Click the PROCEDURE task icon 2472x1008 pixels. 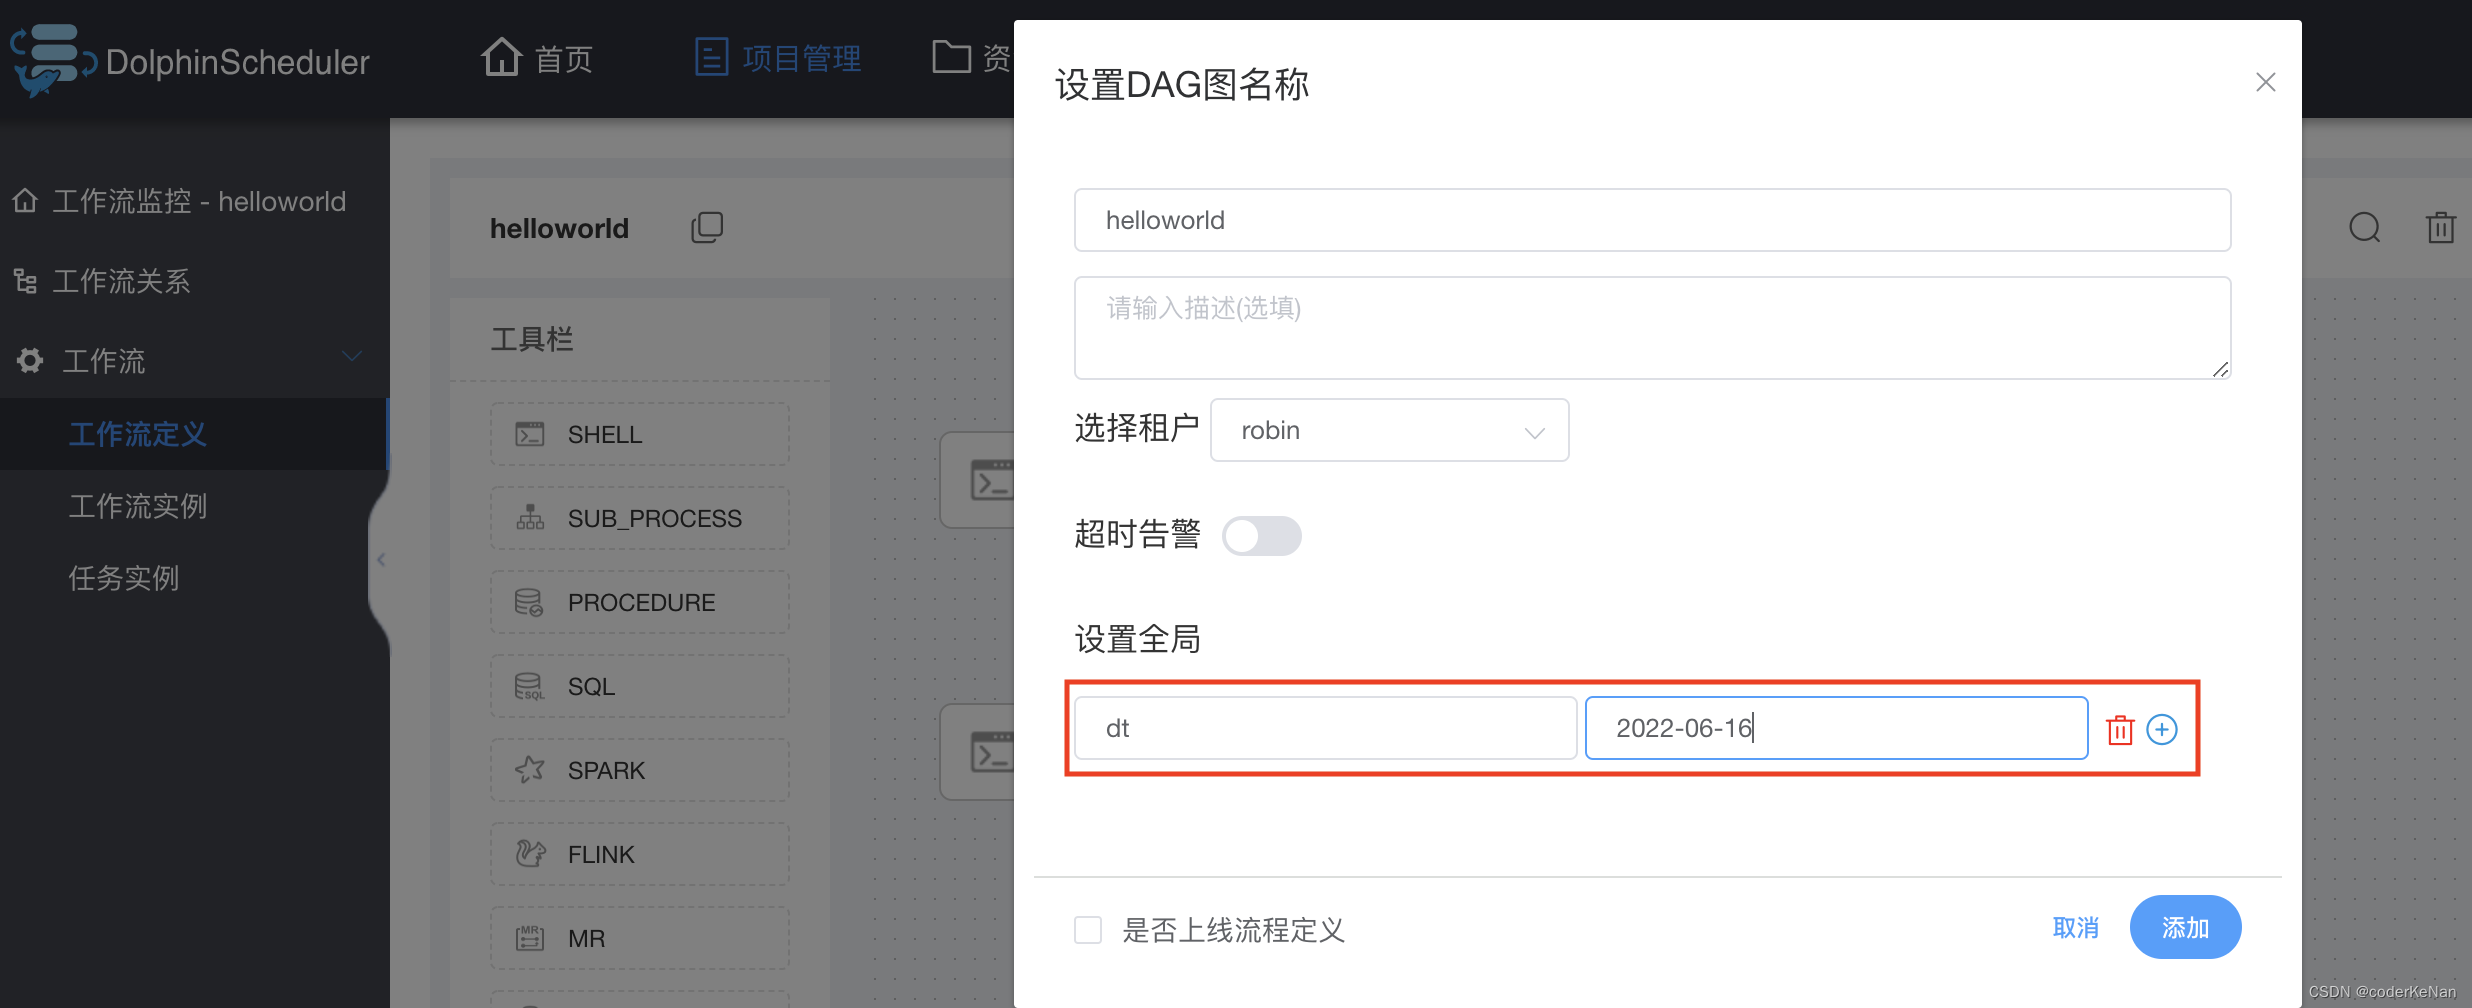click(529, 602)
